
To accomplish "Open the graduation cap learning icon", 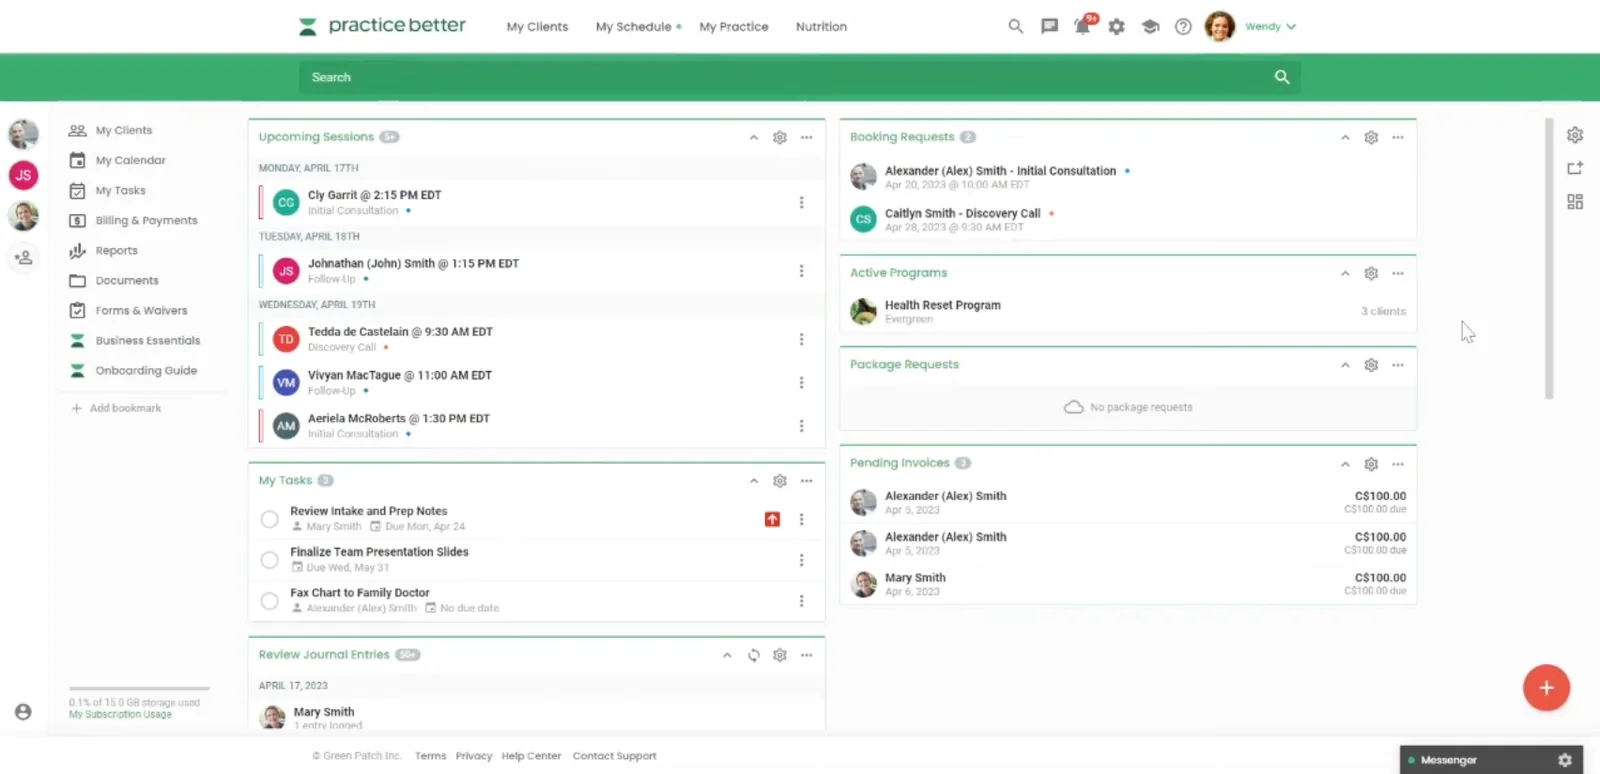I will tap(1150, 27).
